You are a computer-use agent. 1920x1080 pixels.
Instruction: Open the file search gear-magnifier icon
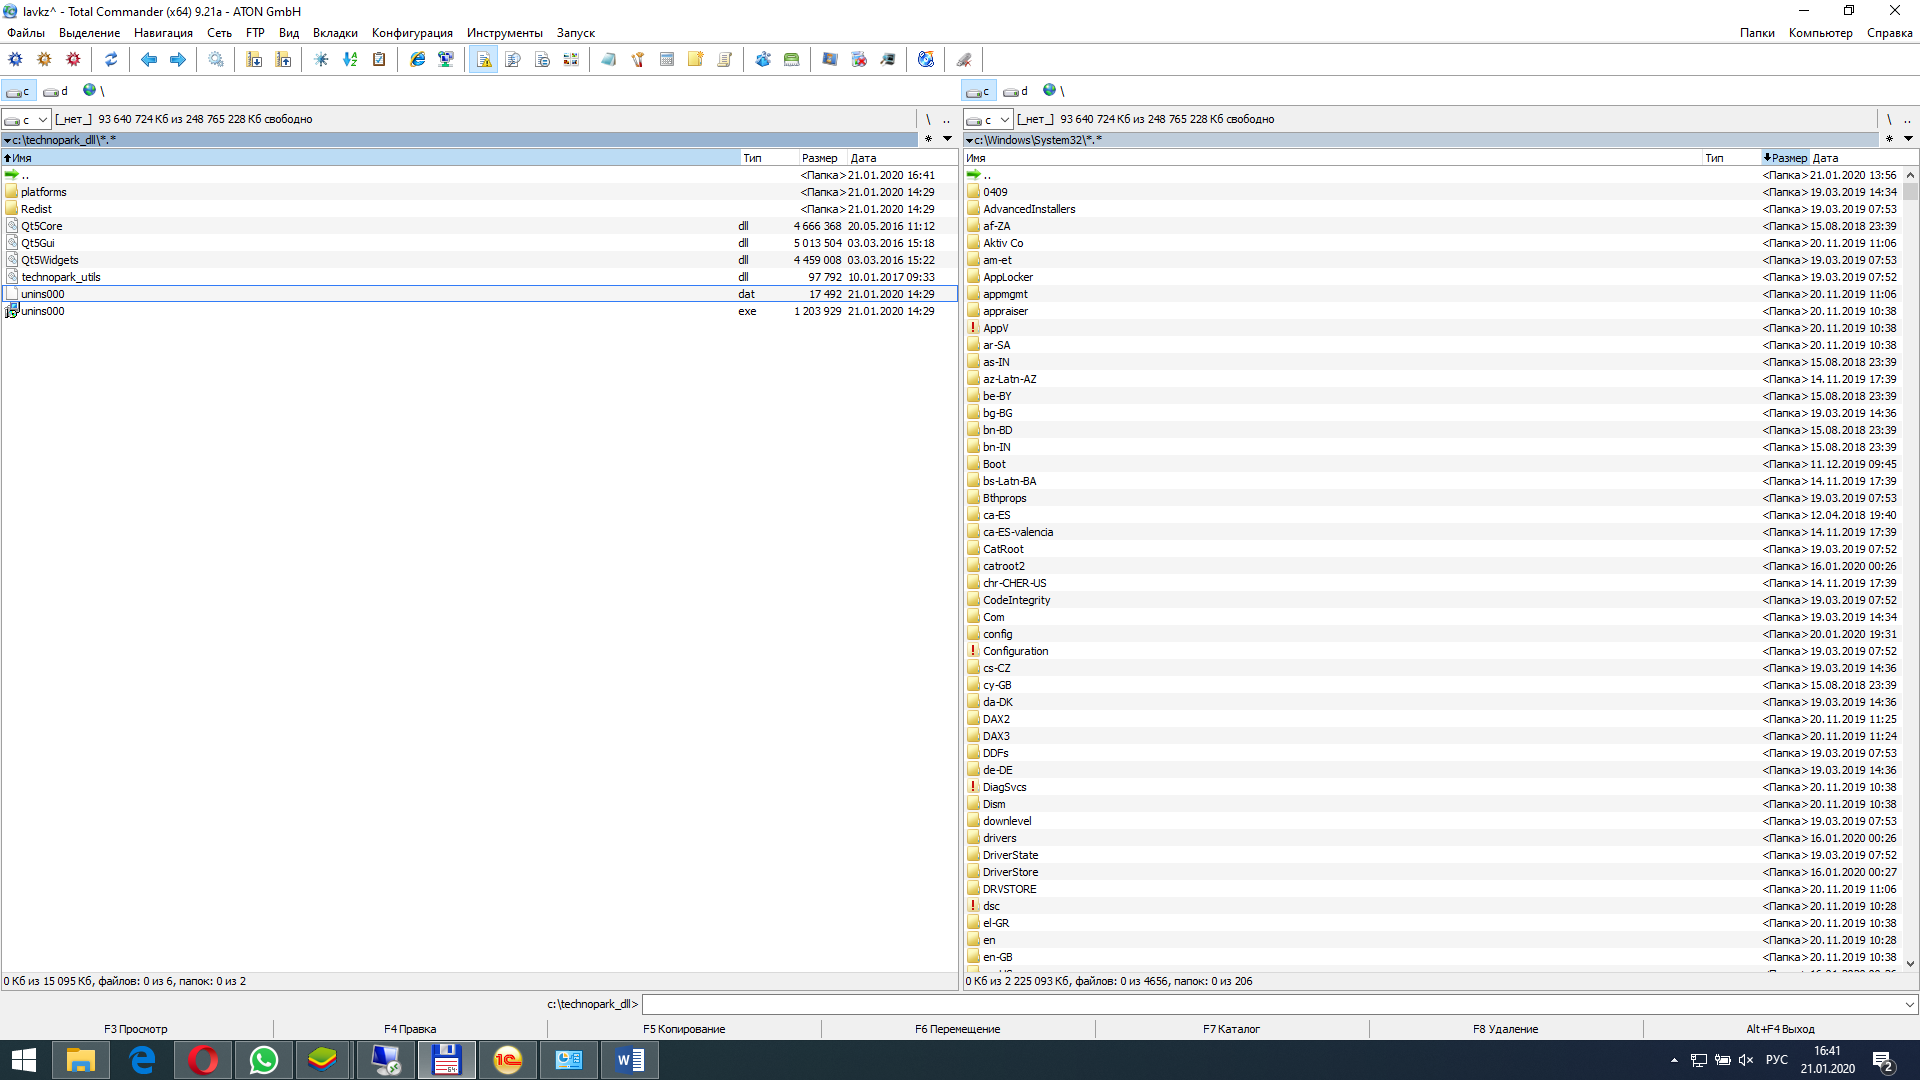click(216, 59)
